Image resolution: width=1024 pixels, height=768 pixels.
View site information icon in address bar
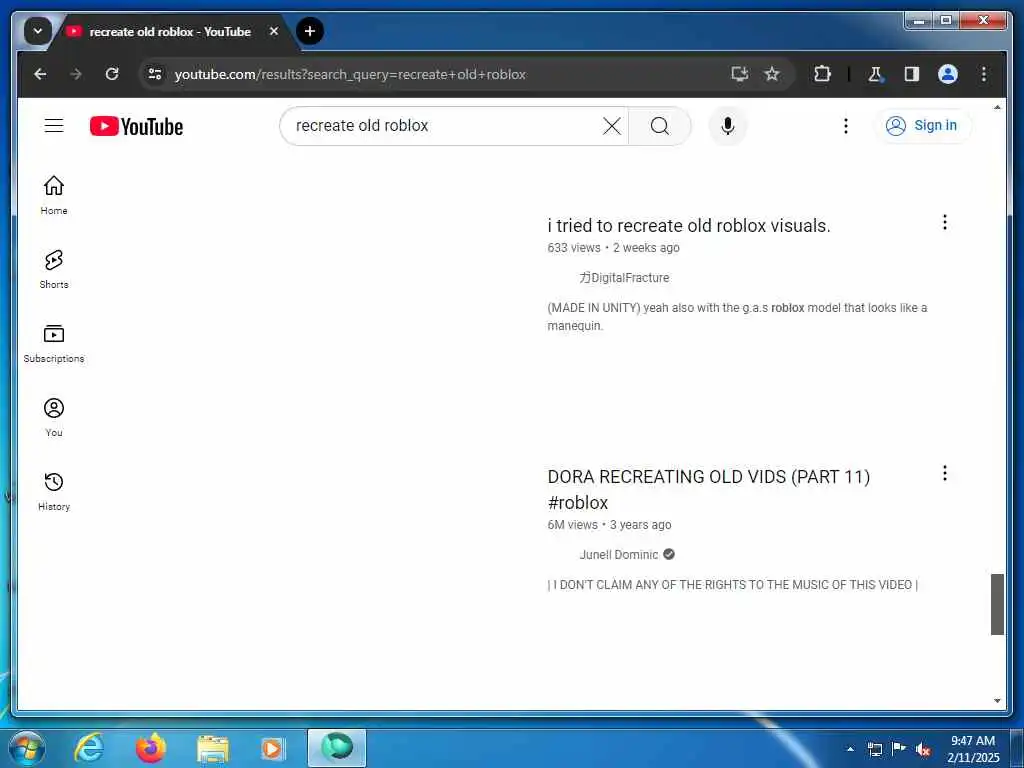tap(155, 74)
